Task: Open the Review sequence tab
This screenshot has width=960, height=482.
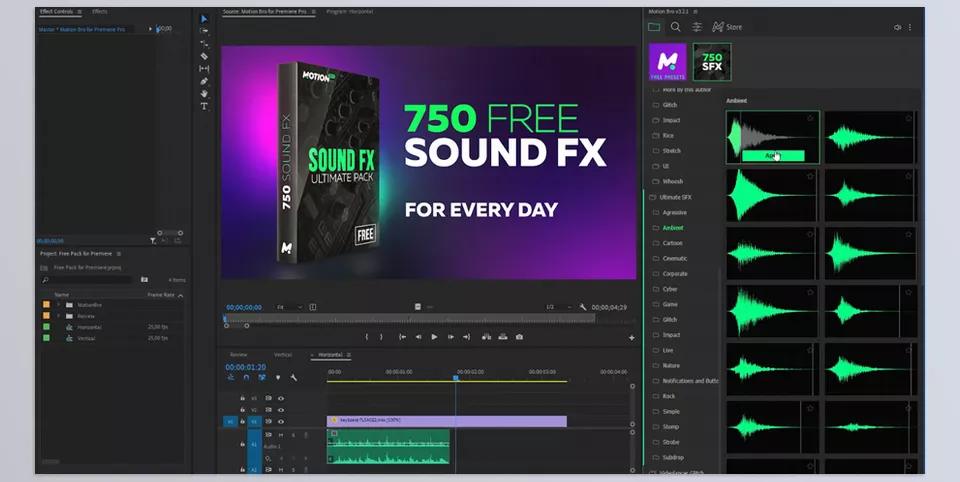Action: [x=238, y=355]
